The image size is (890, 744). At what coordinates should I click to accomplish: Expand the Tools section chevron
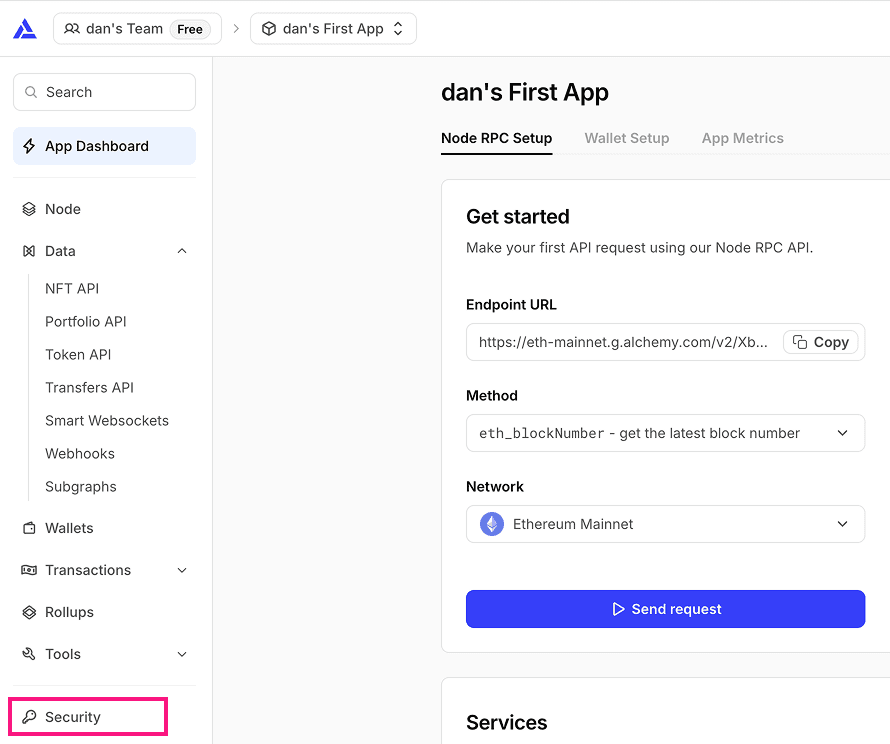182,654
